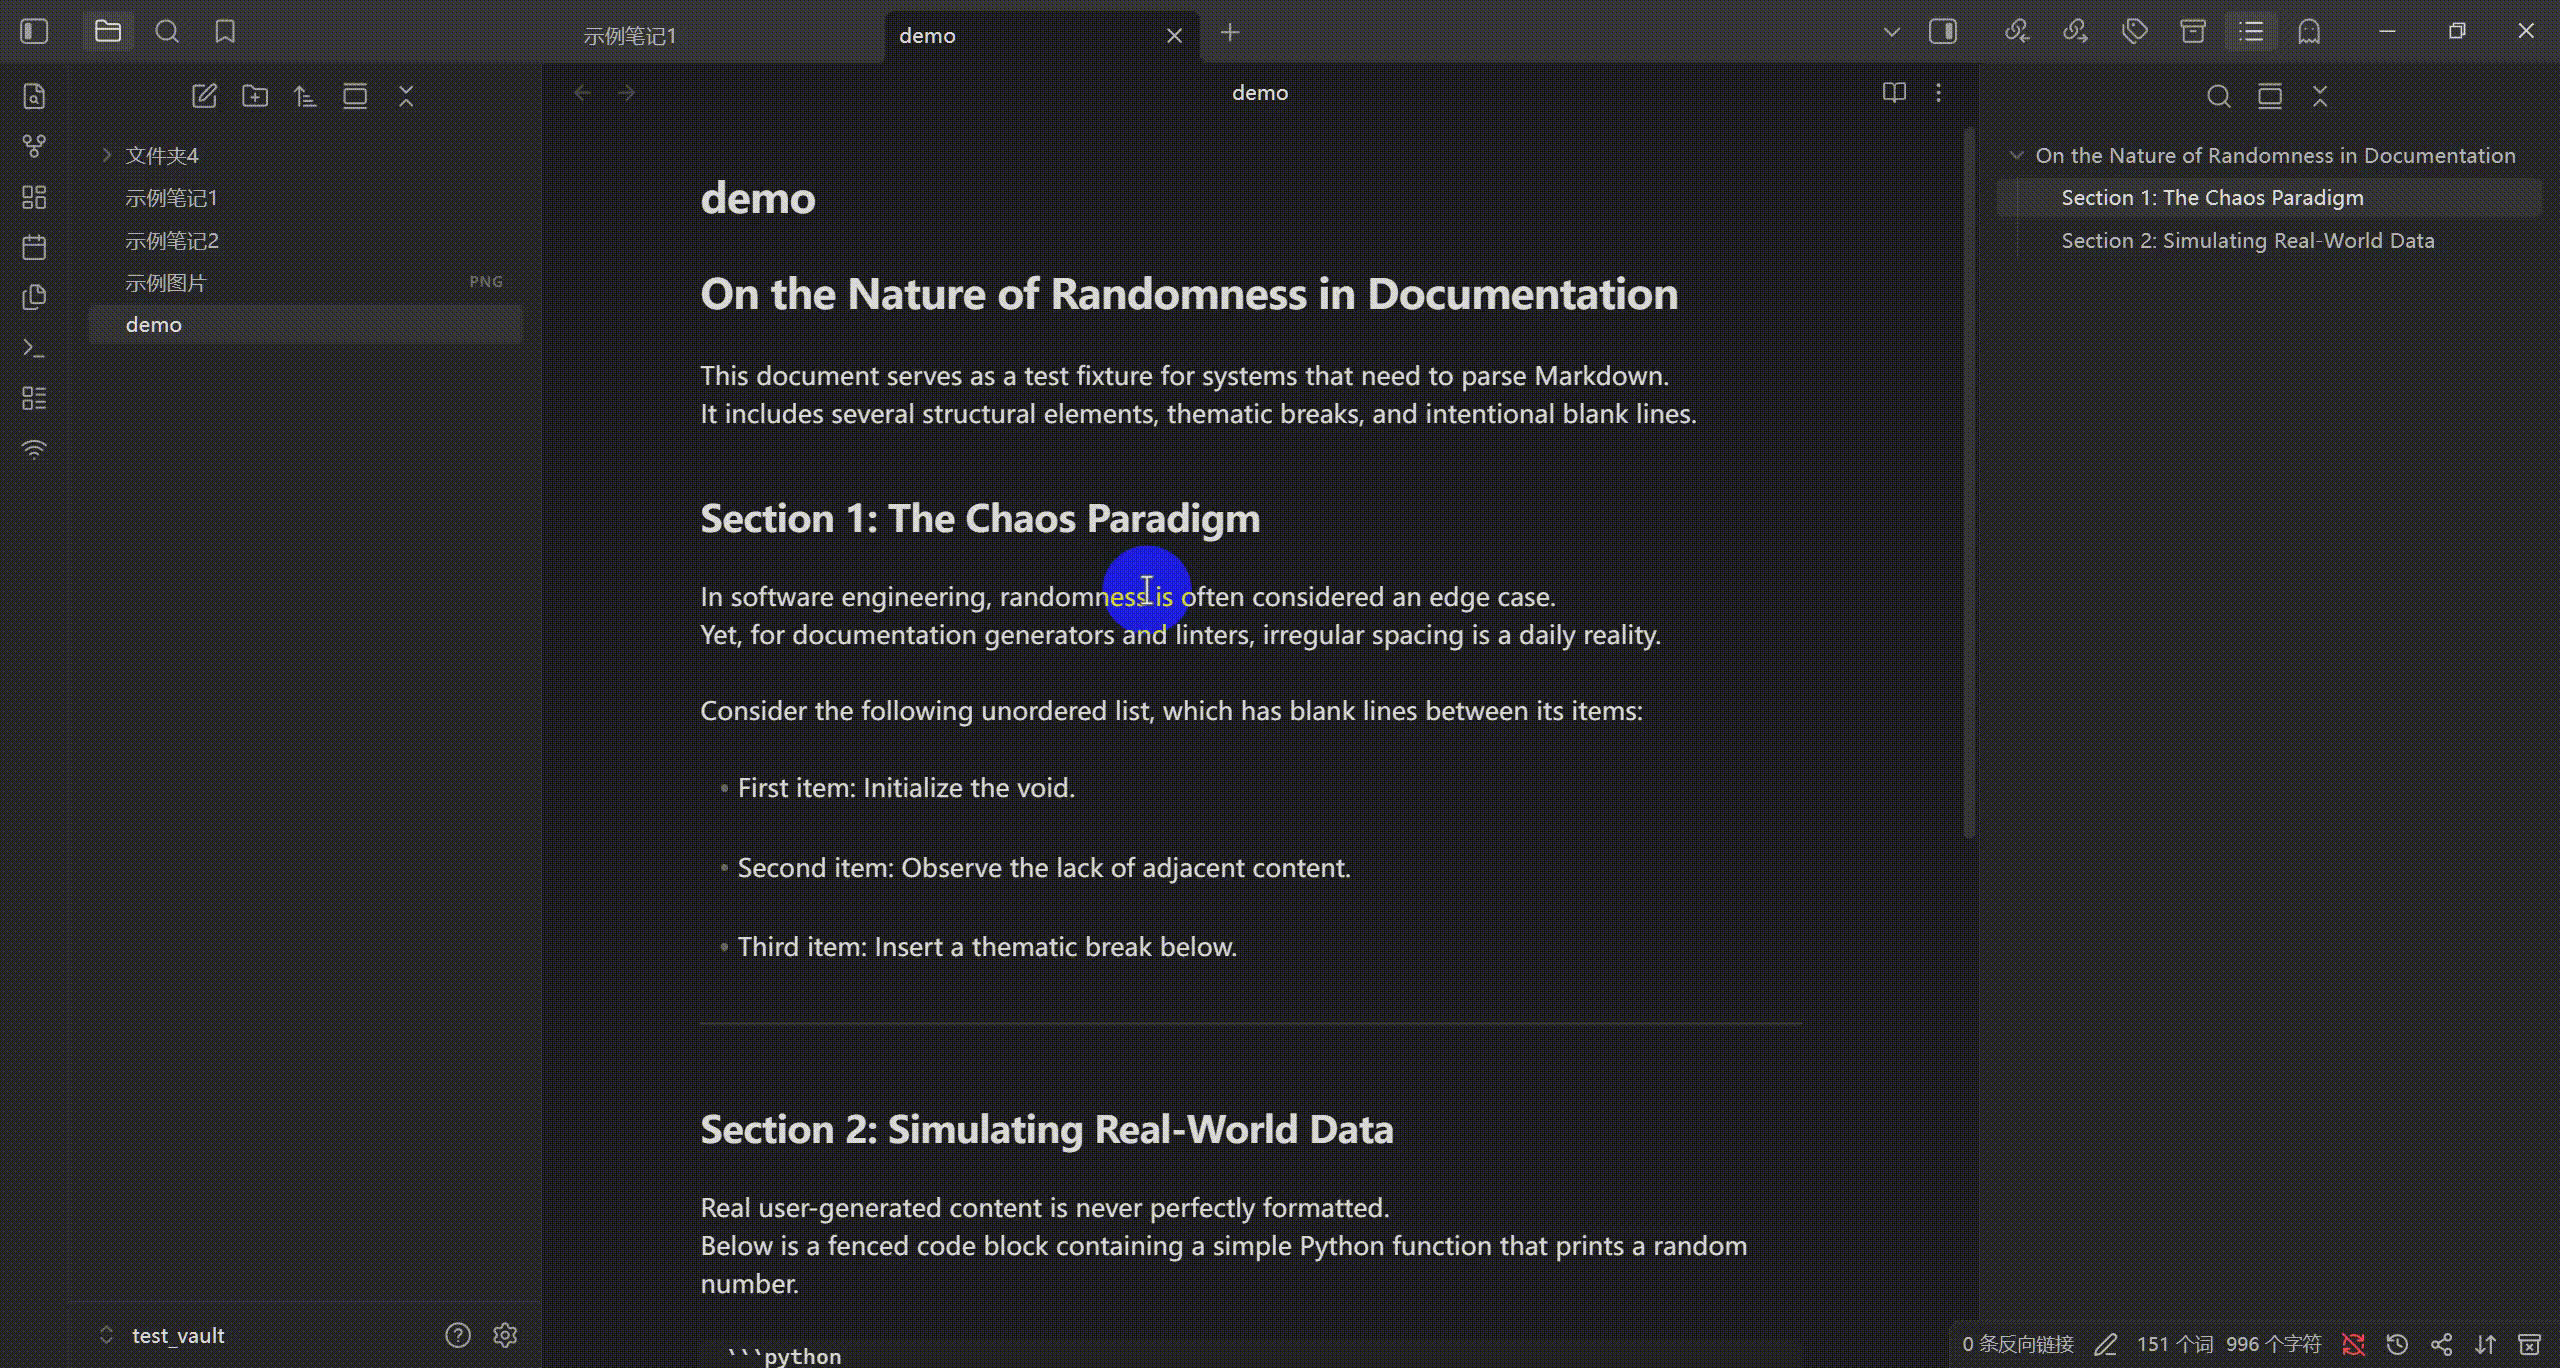Open the bookmarks sidebar tab
This screenshot has width=2560, height=1368.
pyautogui.click(x=225, y=32)
